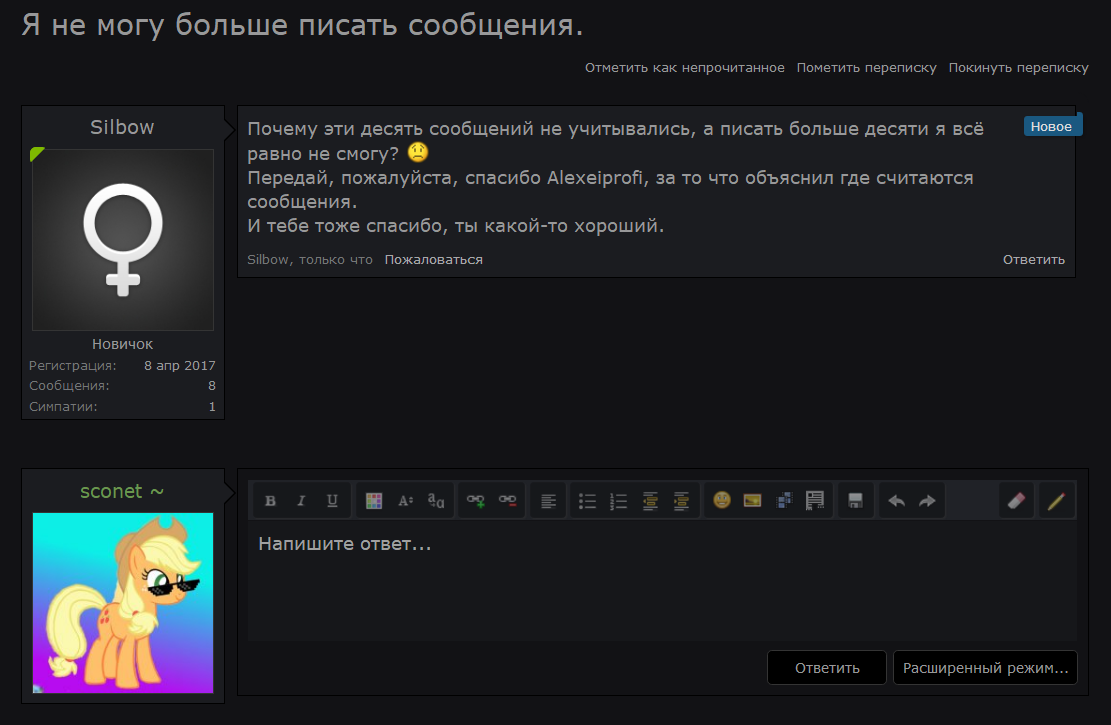Open the text alignment dropdown
This screenshot has height=725, width=1111.
pos(547,500)
